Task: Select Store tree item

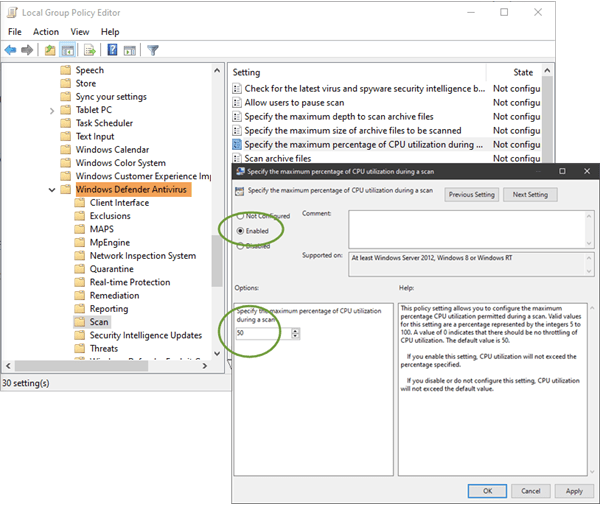Action: (x=86, y=83)
